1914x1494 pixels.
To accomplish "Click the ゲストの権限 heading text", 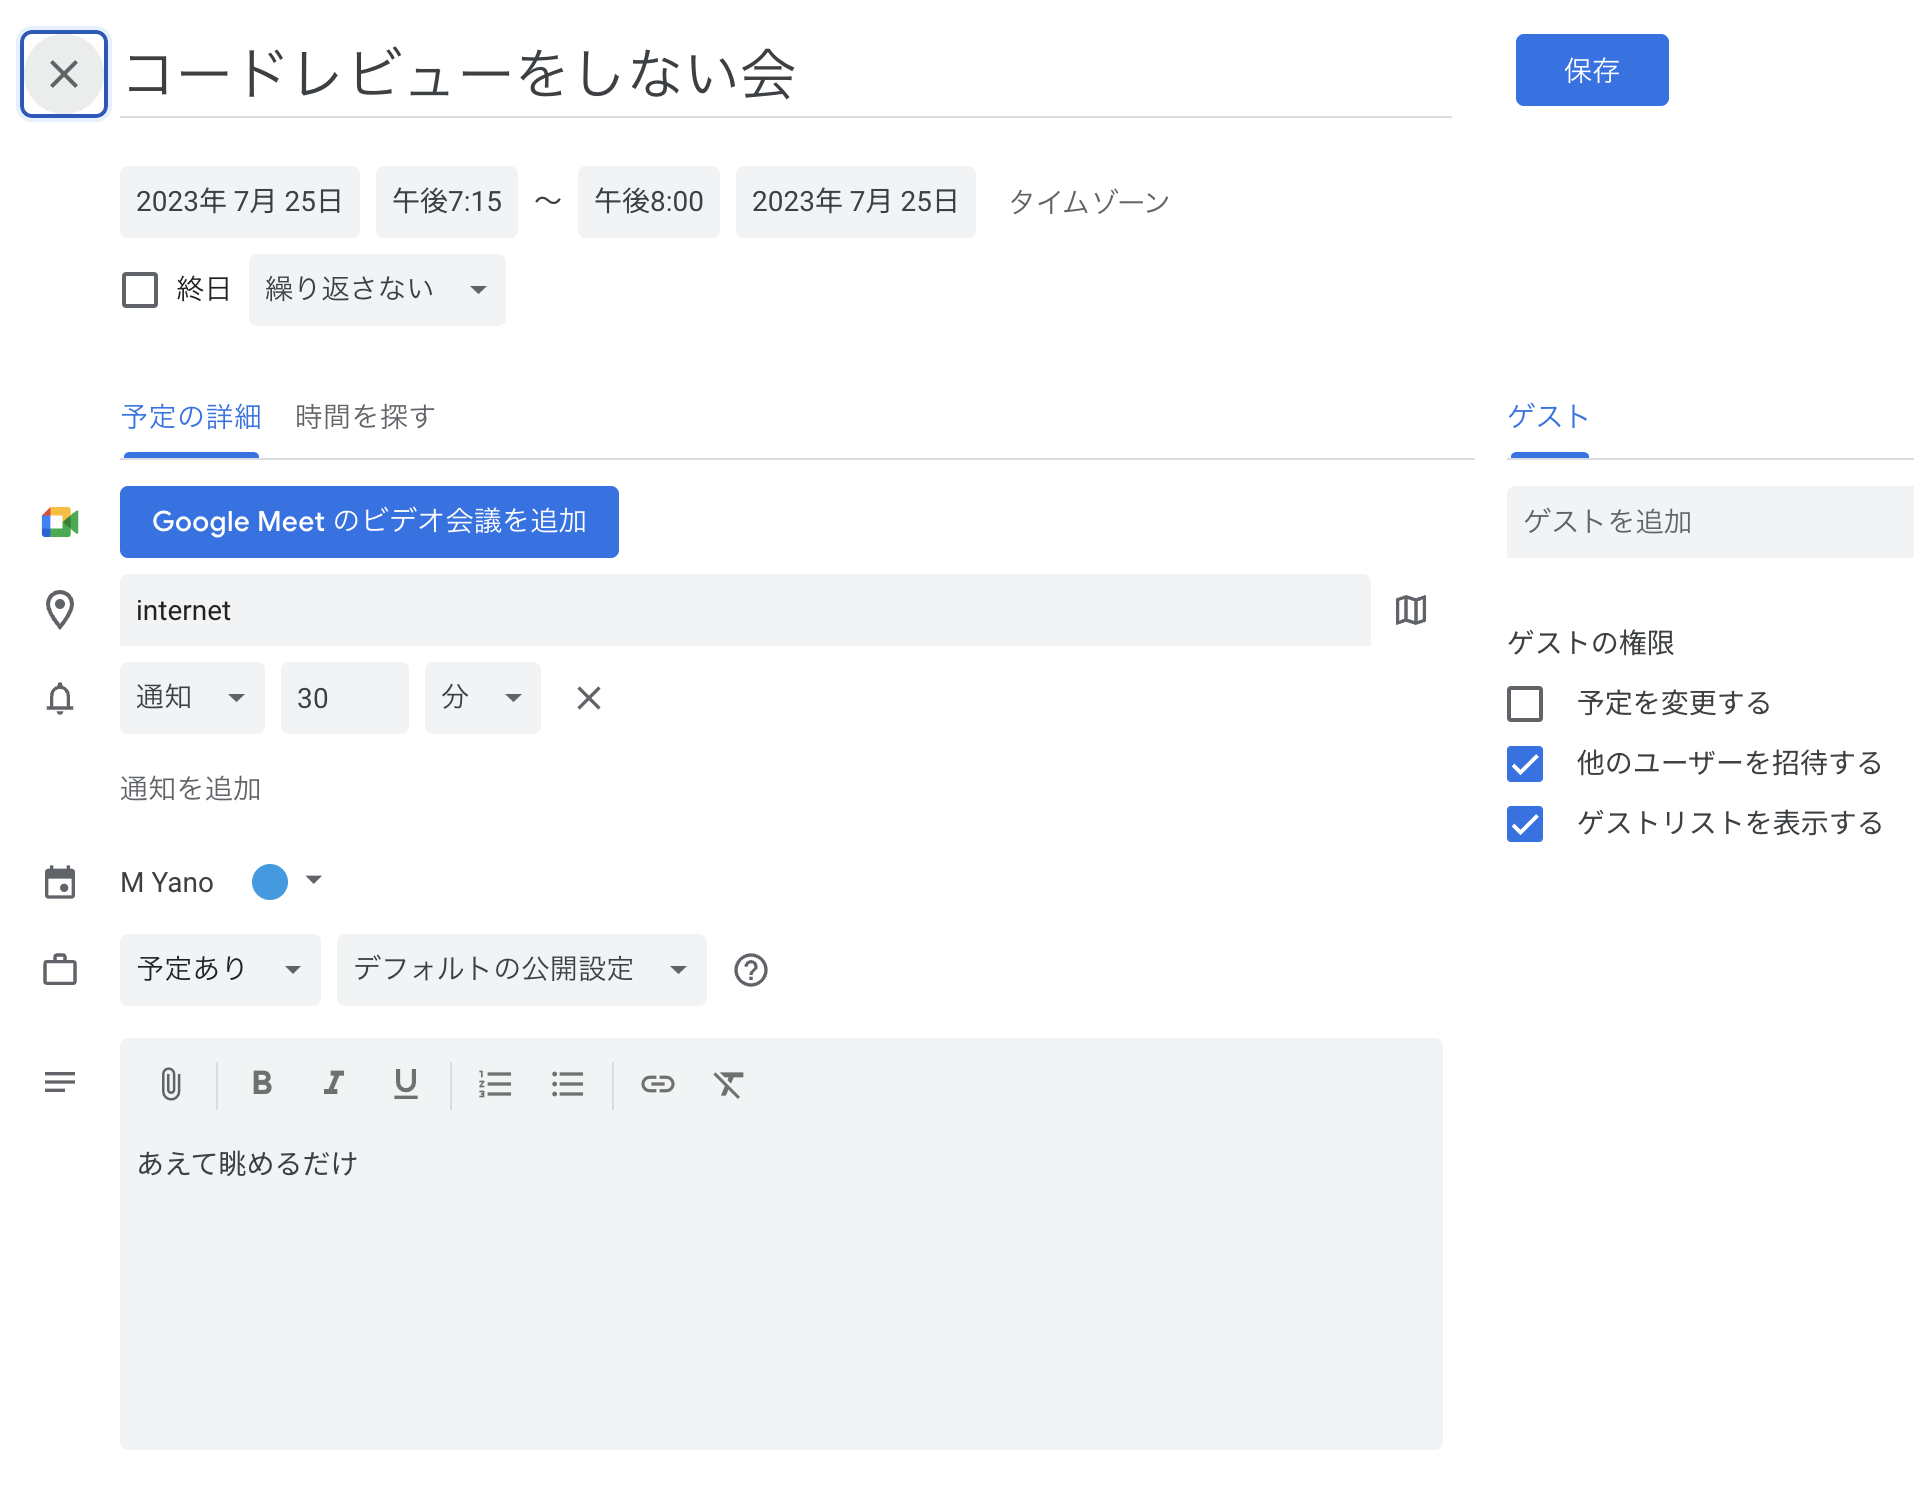I will point(1590,643).
